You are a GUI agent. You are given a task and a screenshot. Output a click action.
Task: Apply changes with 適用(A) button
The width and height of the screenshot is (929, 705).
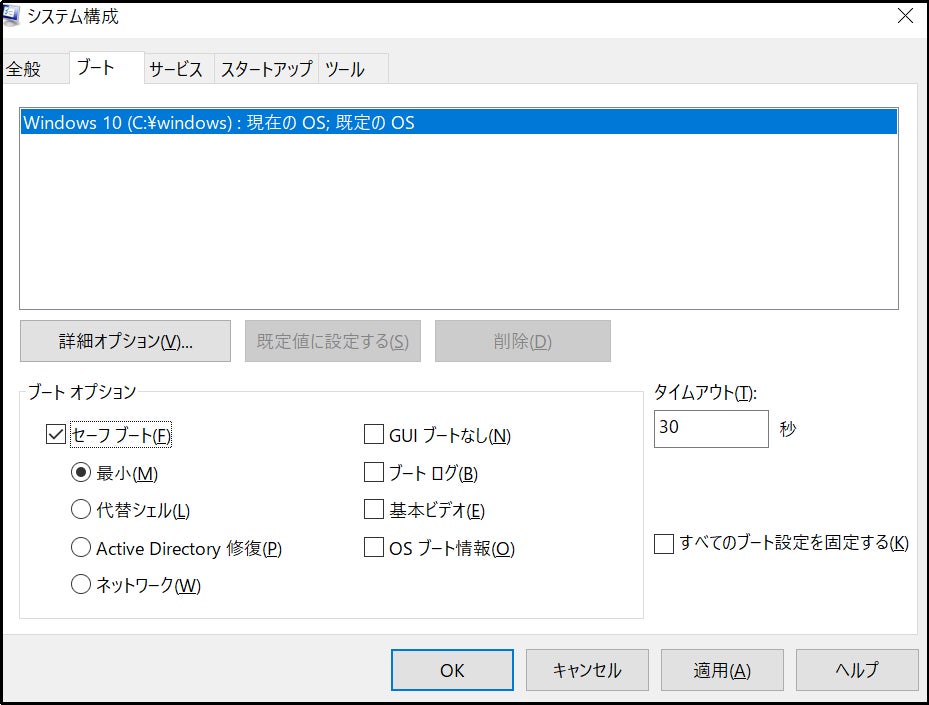tap(722, 670)
